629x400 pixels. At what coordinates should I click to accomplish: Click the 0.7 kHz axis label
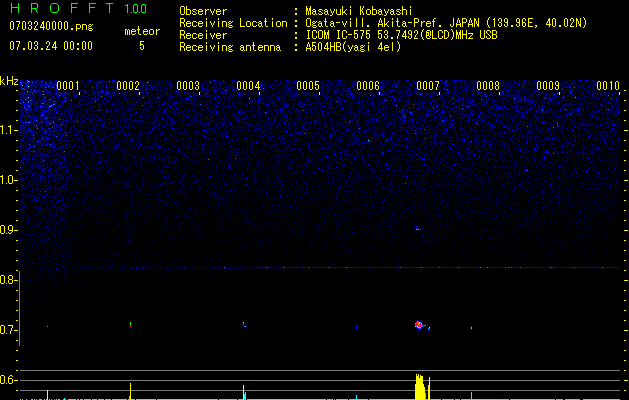pyautogui.click(x=7, y=330)
